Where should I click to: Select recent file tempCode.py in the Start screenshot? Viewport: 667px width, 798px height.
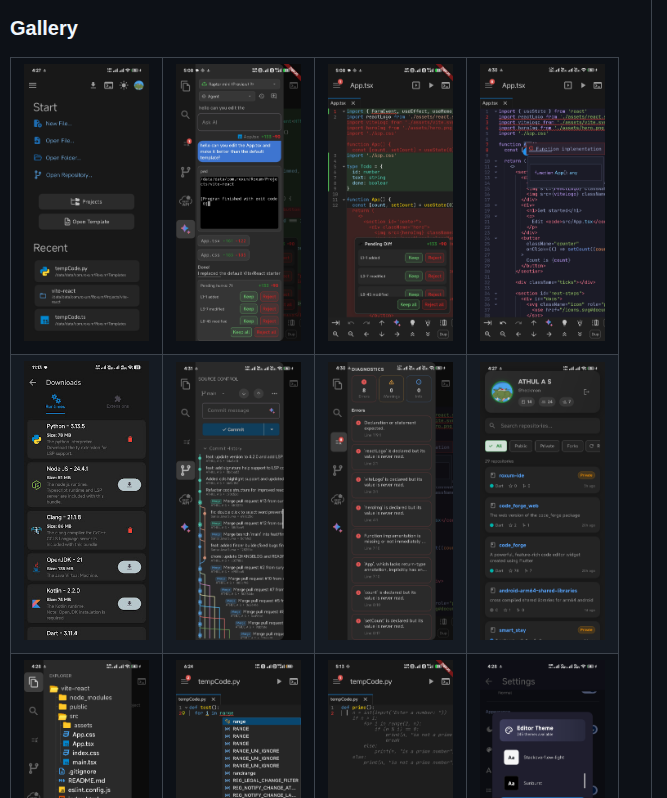pos(87,271)
